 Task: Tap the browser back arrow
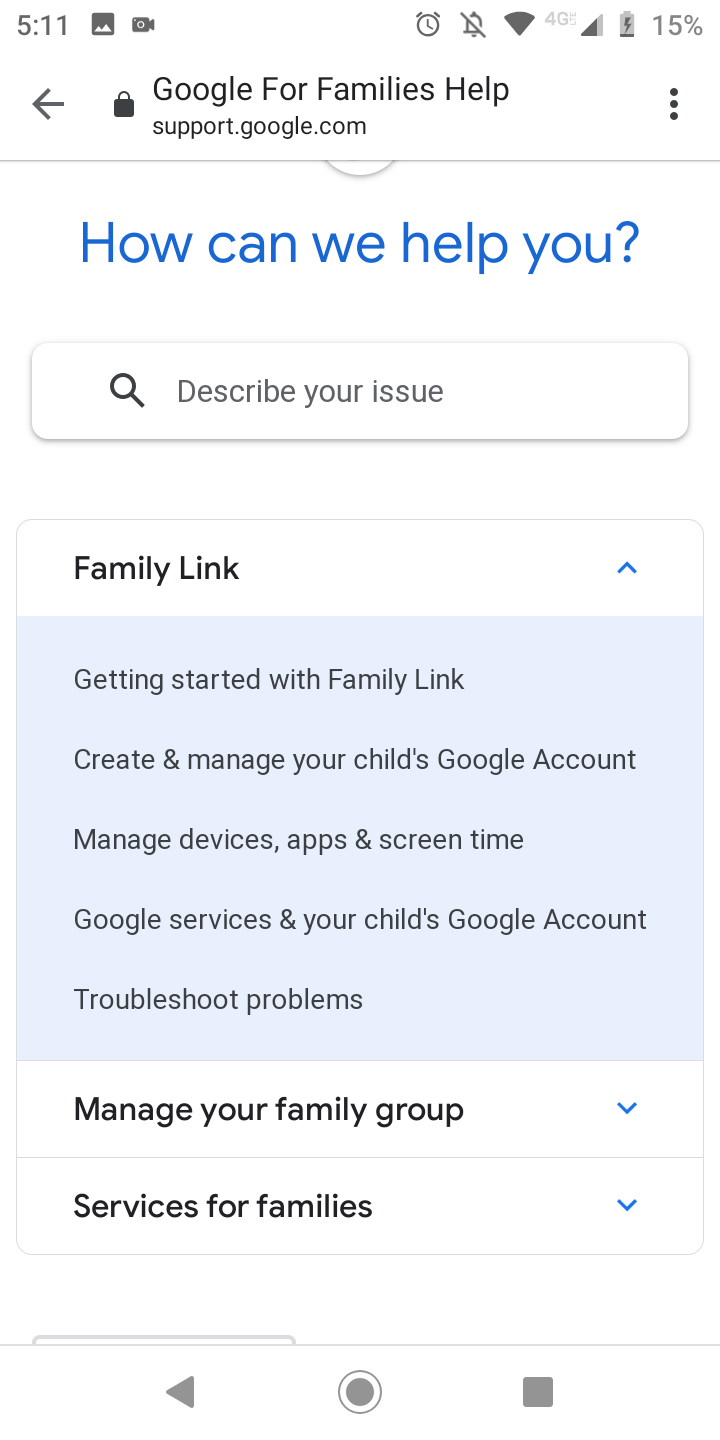(47, 104)
